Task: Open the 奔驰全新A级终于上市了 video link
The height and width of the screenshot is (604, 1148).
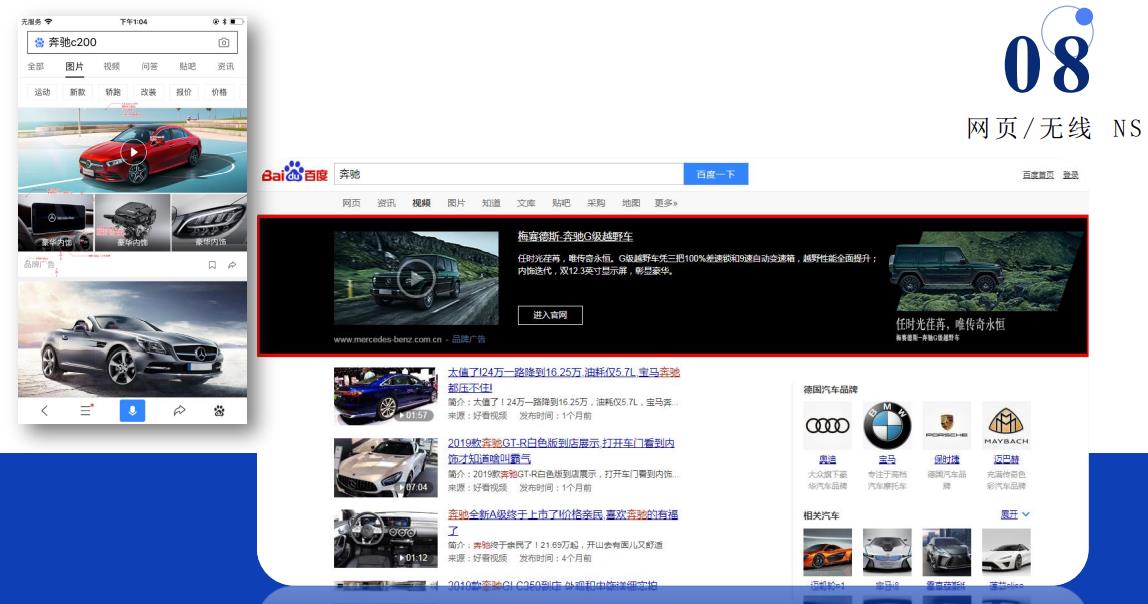Action: pyautogui.click(x=562, y=522)
